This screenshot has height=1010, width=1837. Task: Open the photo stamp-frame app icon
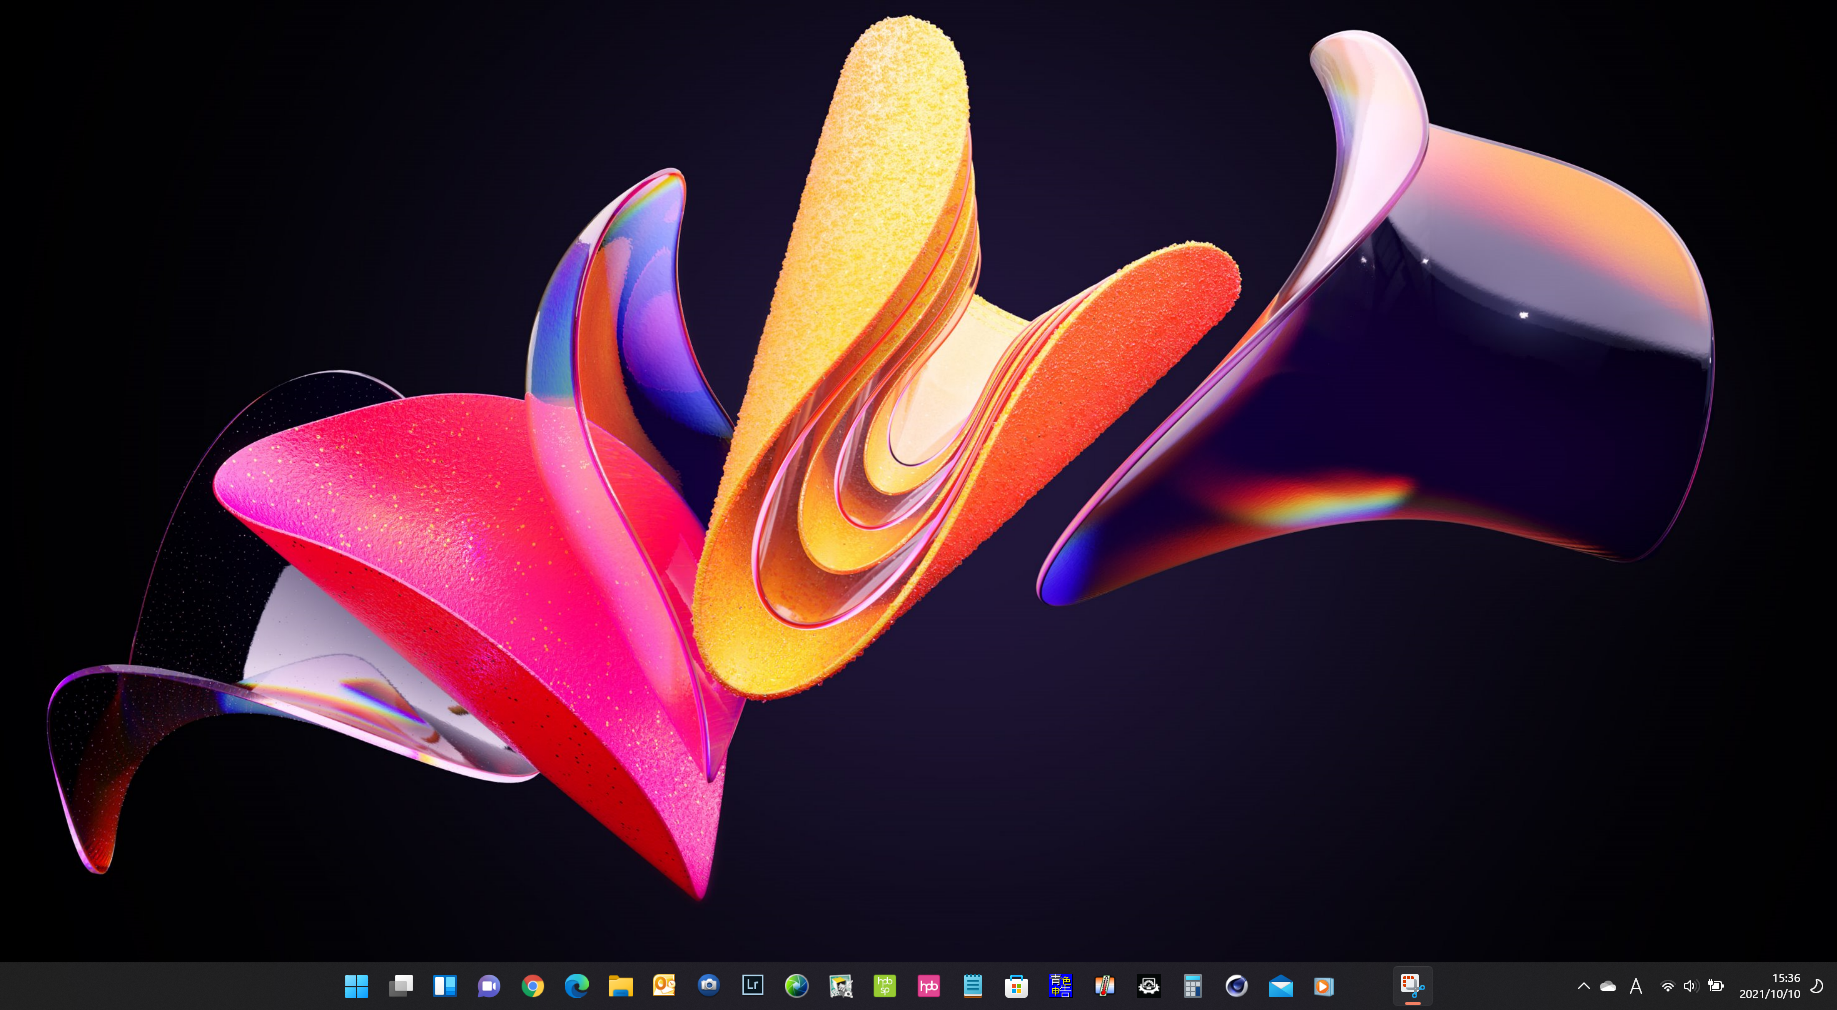pyautogui.click(x=841, y=986)
